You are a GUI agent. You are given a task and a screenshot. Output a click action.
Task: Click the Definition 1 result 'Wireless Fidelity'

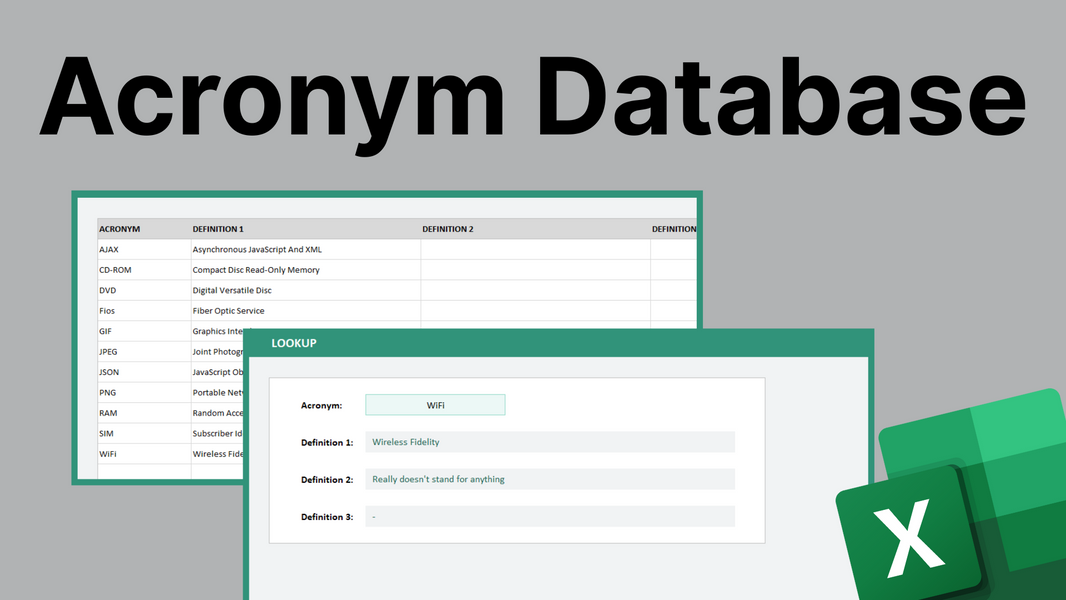(549, 442)
